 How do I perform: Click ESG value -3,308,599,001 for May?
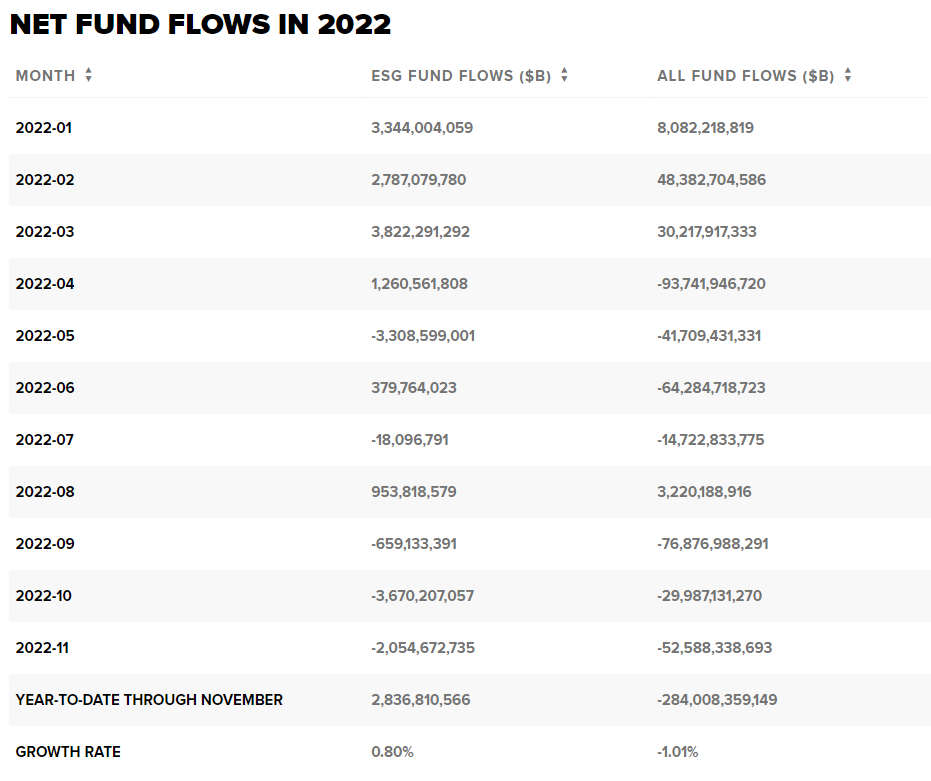423,336
